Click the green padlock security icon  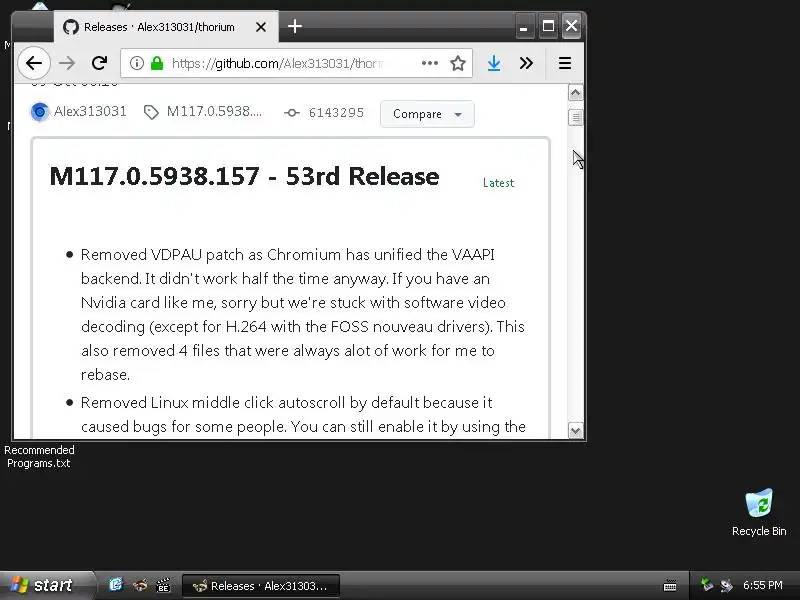click(x=157, y=63)
